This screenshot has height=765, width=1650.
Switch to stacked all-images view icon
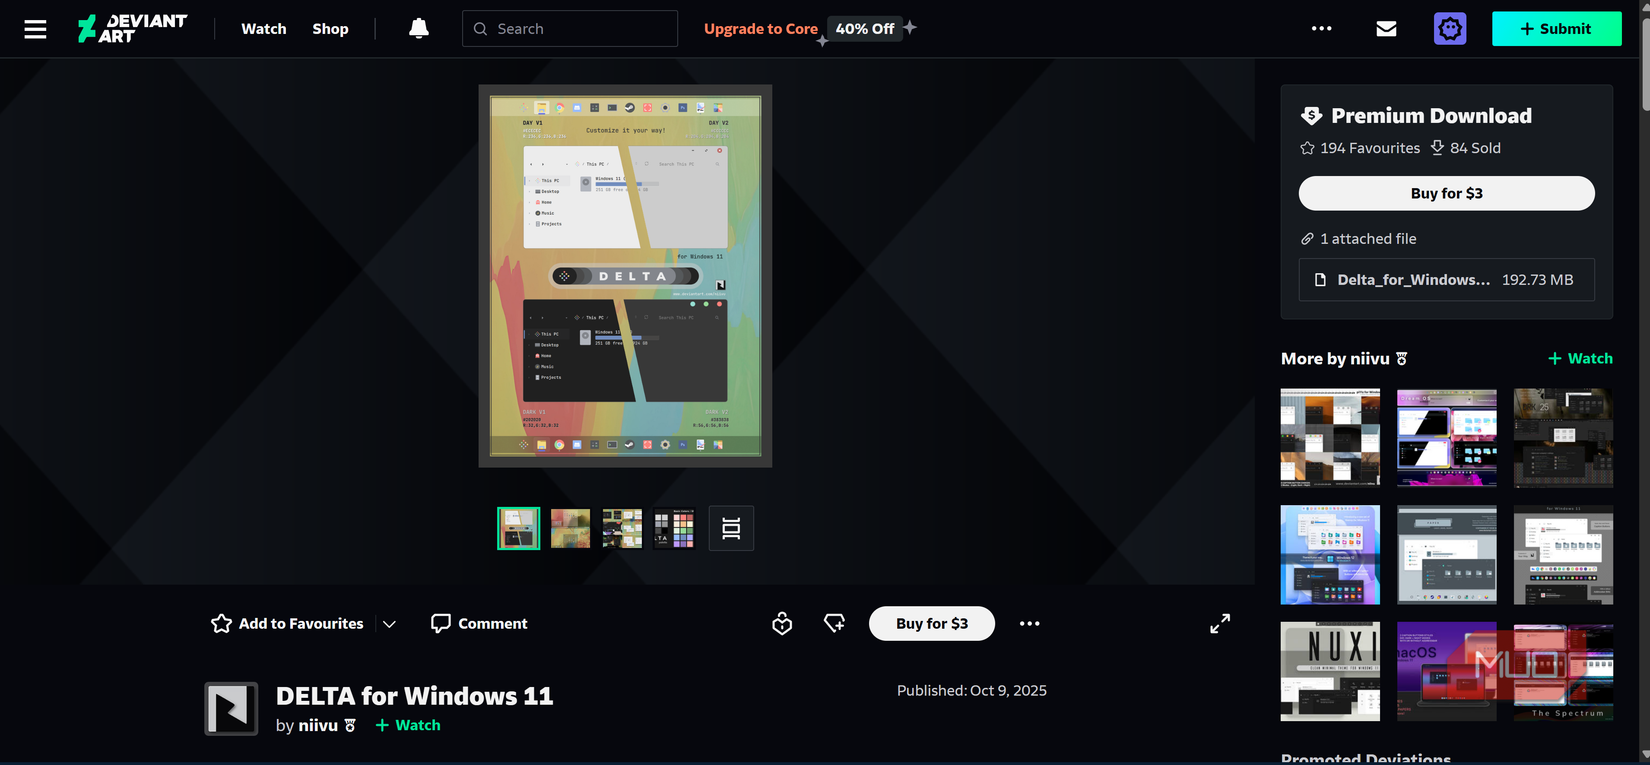731,528
